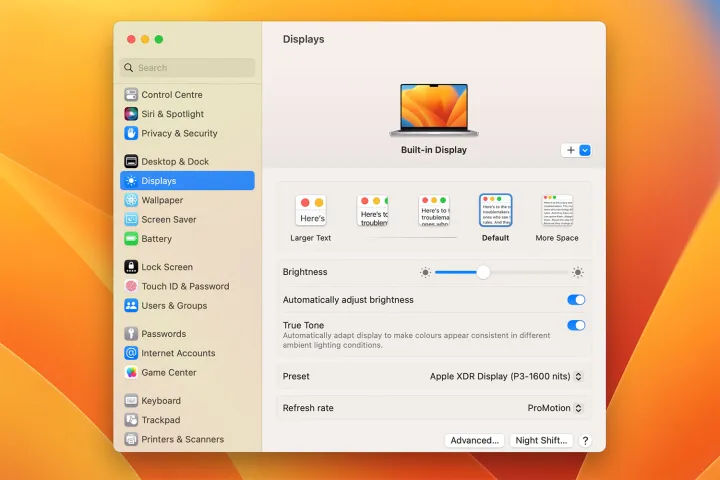This screenshot has width=720, height=480.
Task: Click the Lock Screen padlock icon
Action: [131, 266]
